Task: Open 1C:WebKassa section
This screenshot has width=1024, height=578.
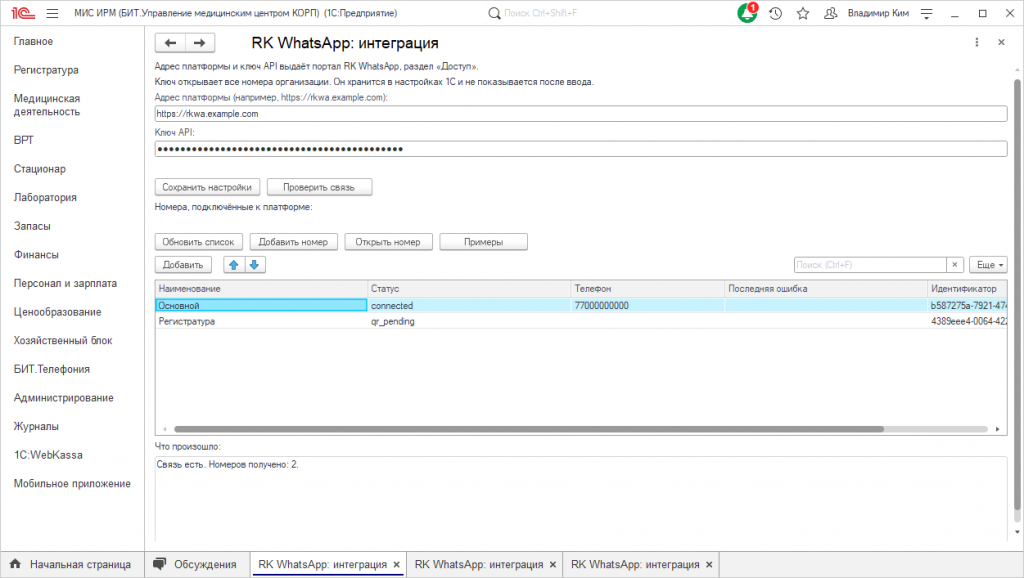Action: [48, 455]
